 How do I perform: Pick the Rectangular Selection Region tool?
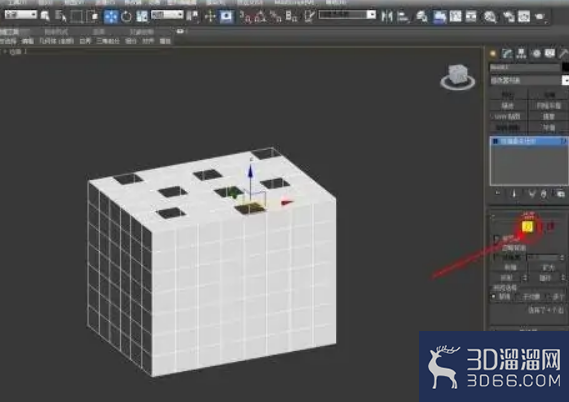pyautogui.click(x=77, y=16)
